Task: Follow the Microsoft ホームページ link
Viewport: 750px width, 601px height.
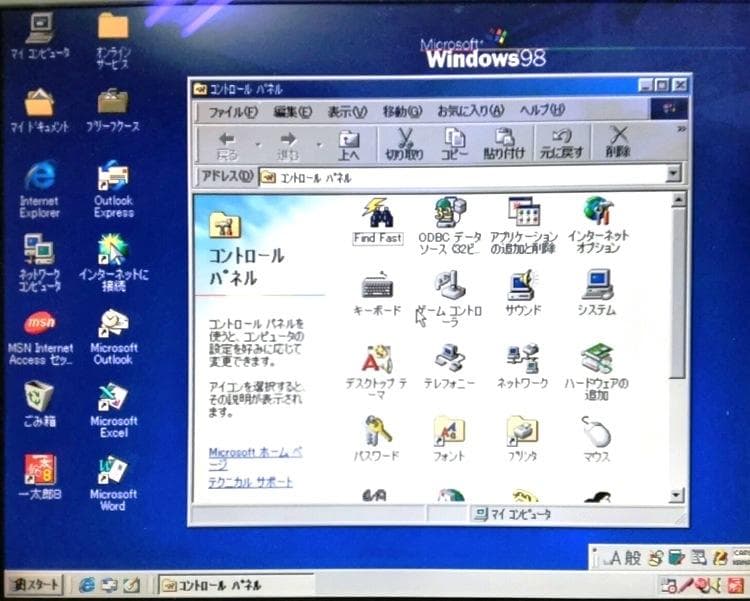Action: pyautogui.click(x=255, y=458)
